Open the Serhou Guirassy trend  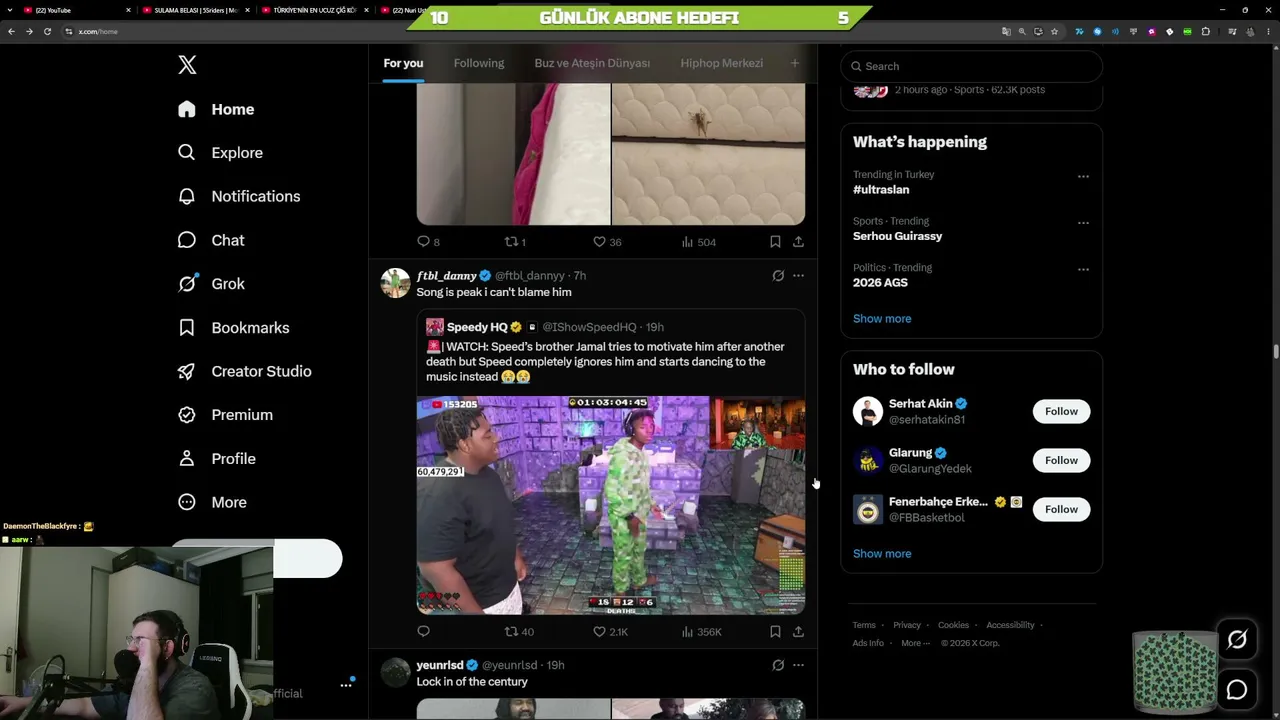[897, 236]
